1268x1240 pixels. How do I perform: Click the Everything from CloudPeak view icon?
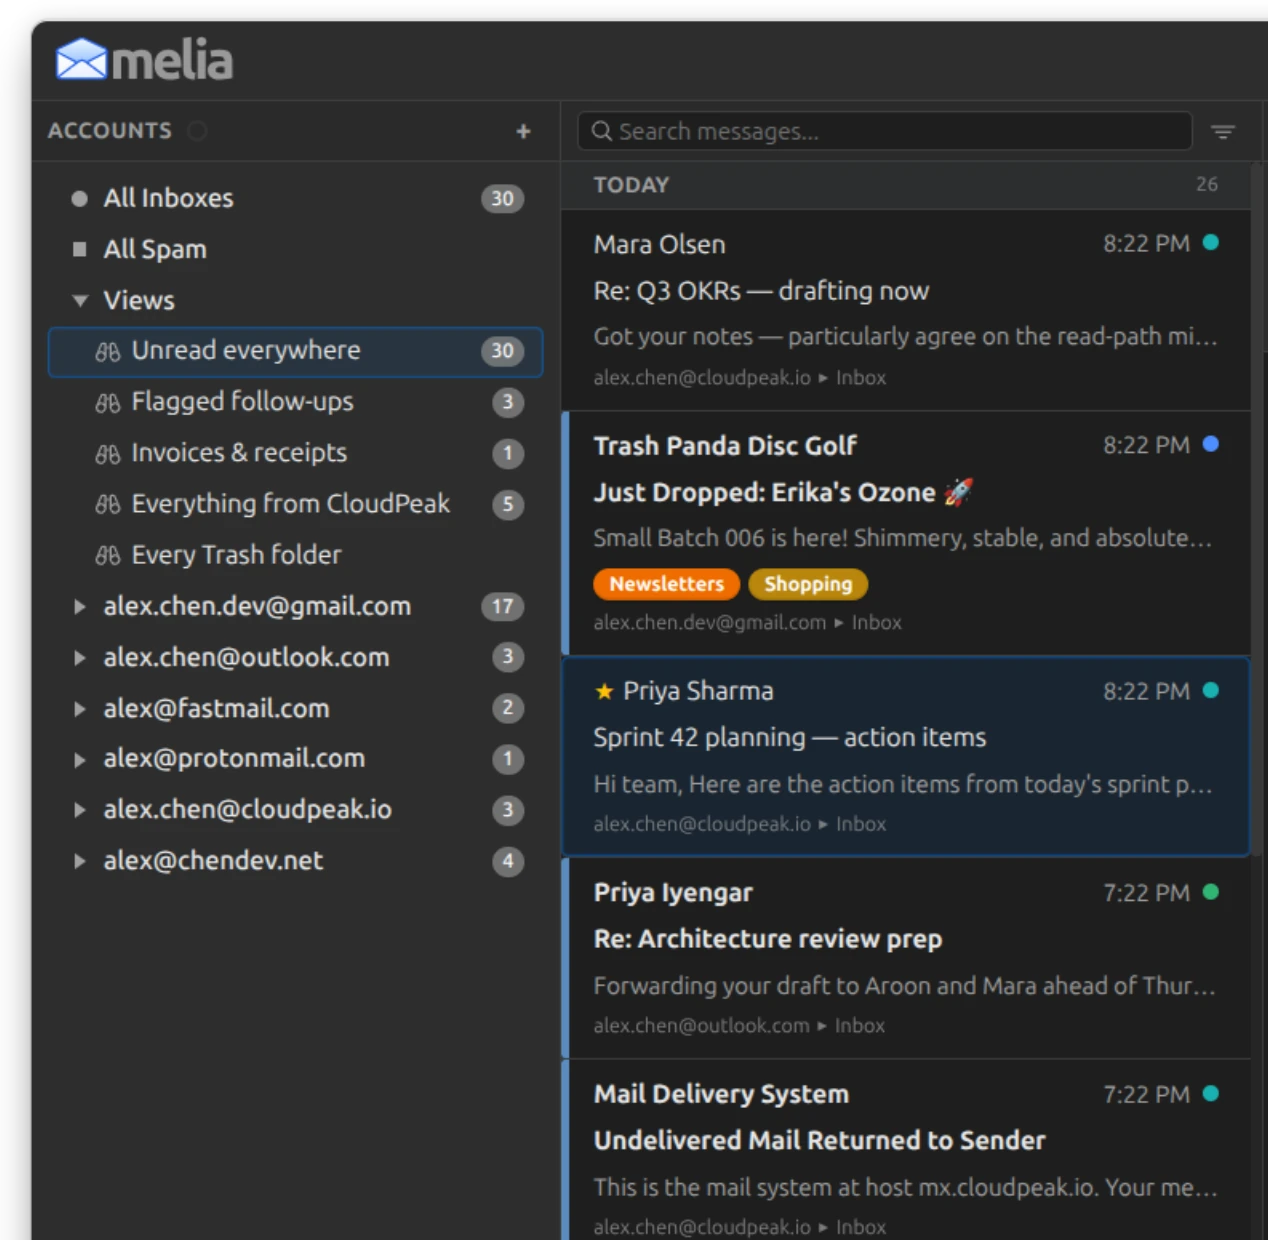(108, 504)
